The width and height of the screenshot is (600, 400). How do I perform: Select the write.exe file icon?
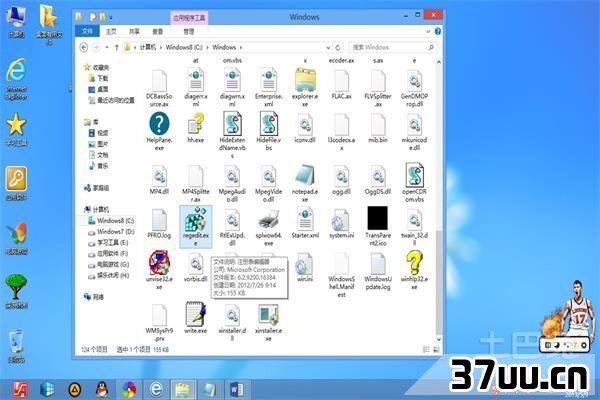[196, 314]
